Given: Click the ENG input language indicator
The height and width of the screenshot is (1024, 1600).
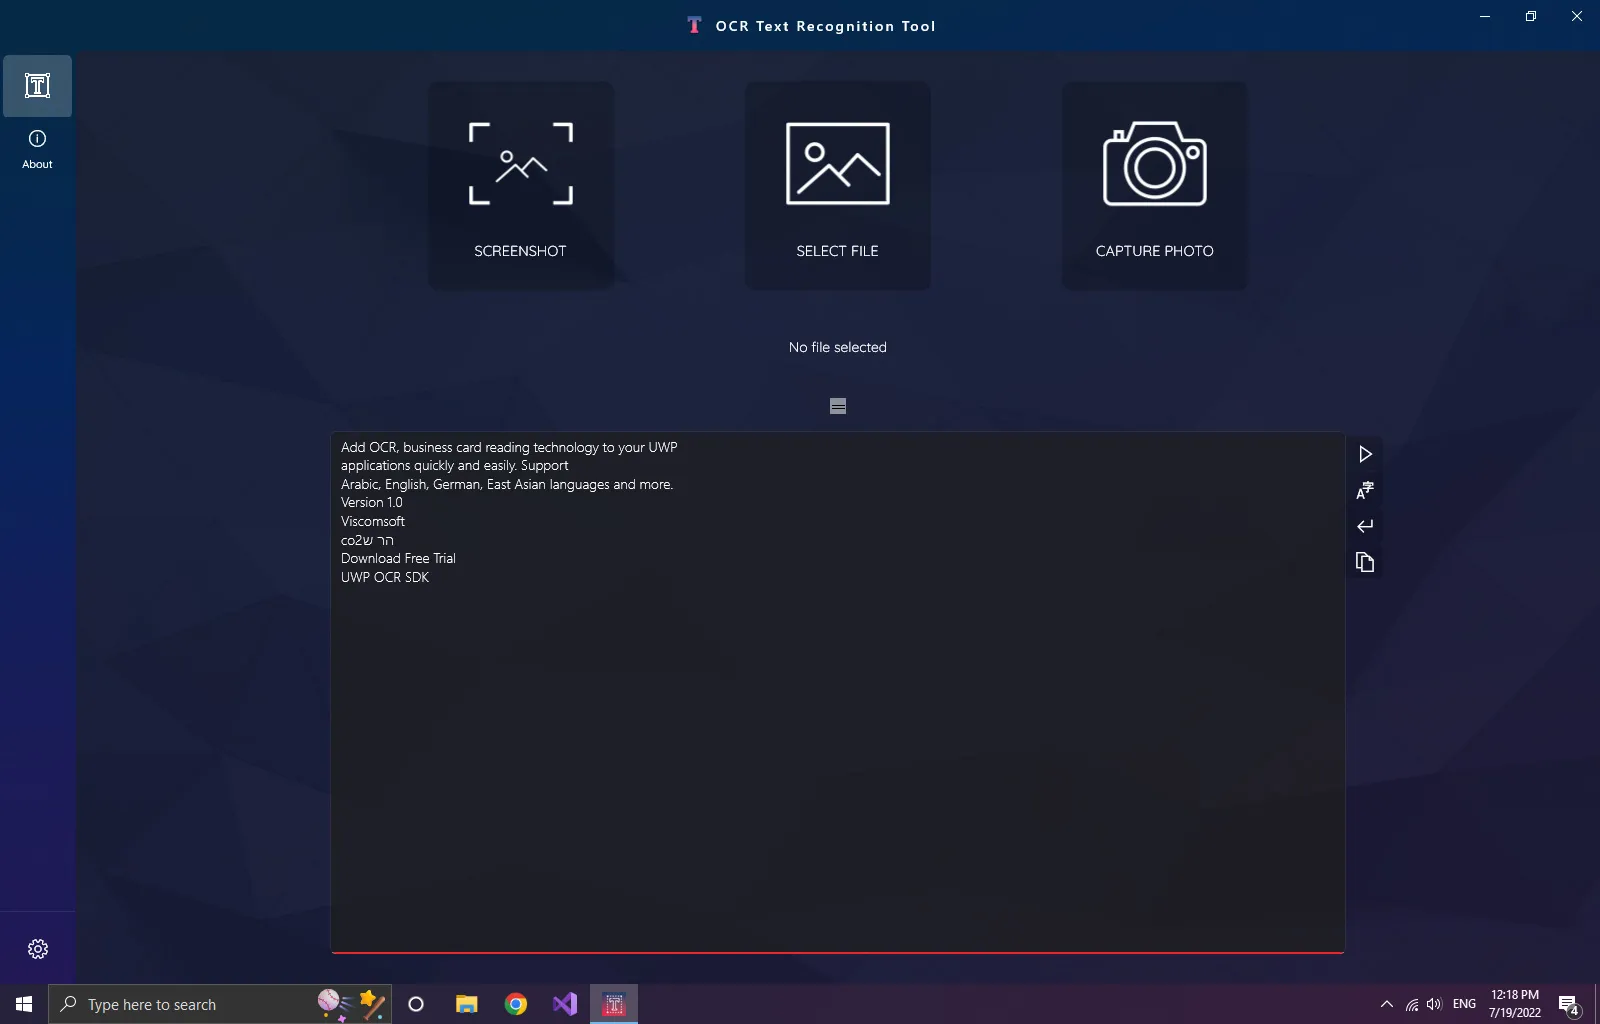Looking at the screenshot, I should coord(1464,1004).
